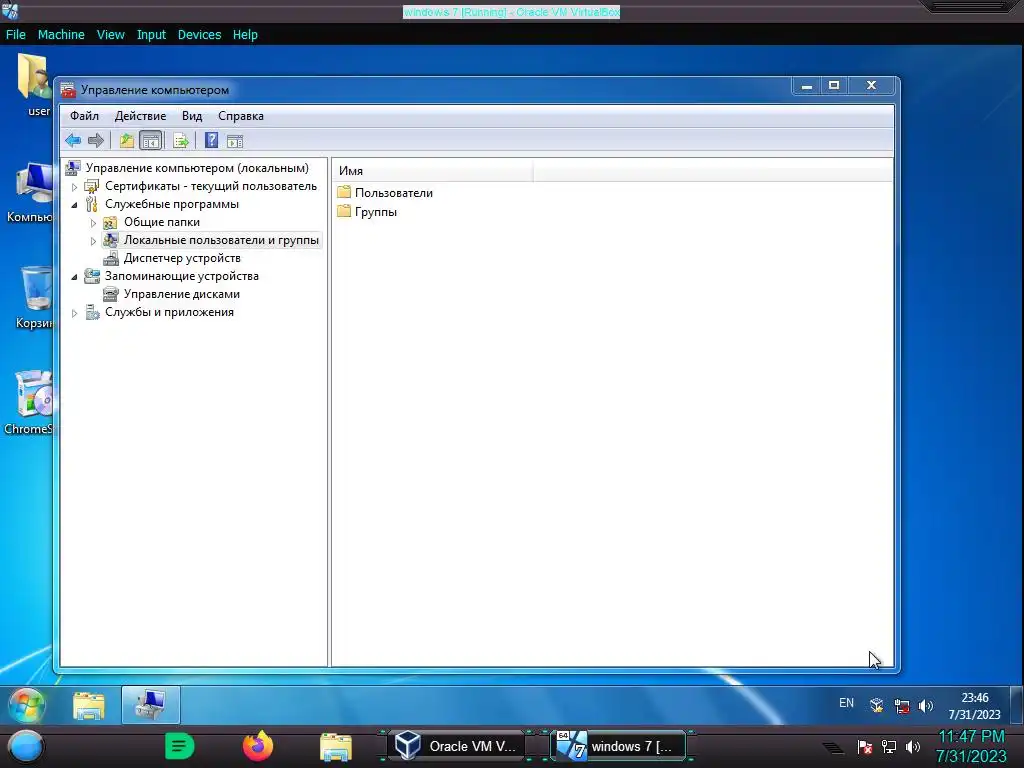The height and width of the screenshot is (768, 1024).
Task: Open VirtualBox Input menu
Action: click(x=151, y=35)
